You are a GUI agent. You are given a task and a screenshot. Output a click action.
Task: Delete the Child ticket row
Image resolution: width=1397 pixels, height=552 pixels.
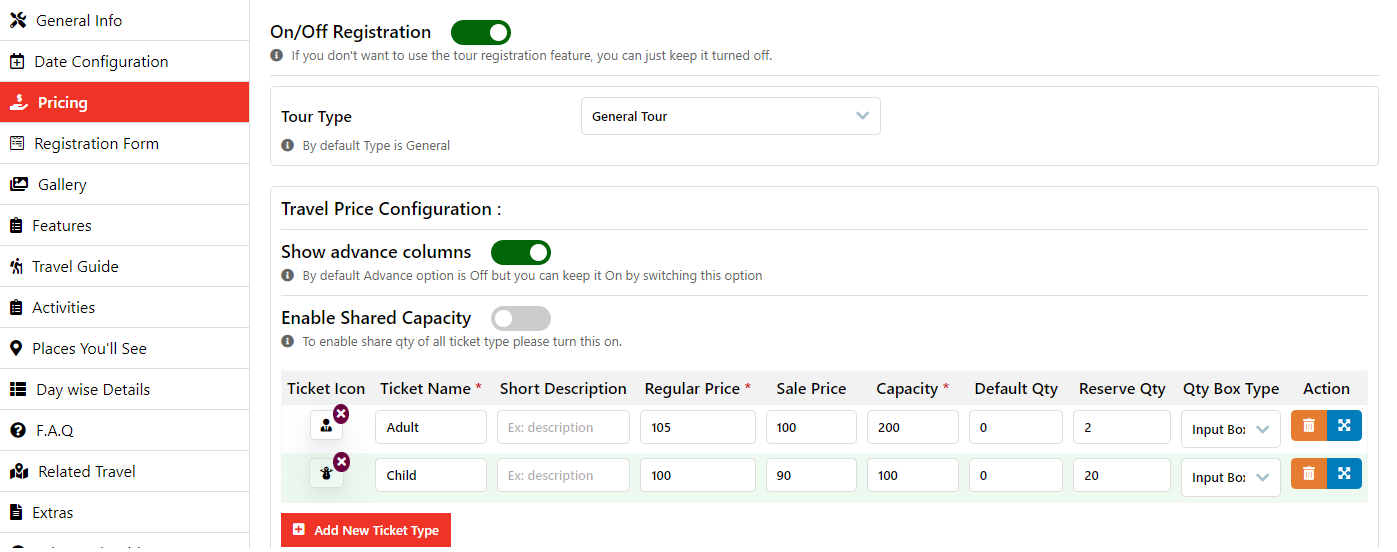[1309, 474]
